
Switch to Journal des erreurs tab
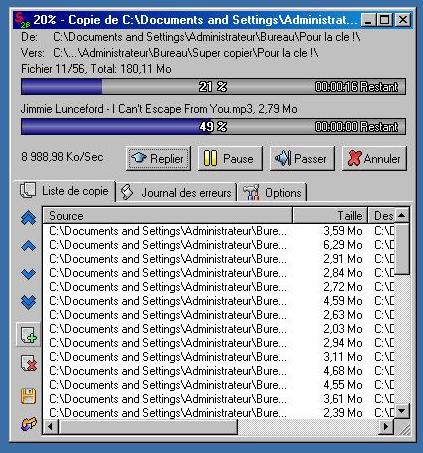click(177, 192)
